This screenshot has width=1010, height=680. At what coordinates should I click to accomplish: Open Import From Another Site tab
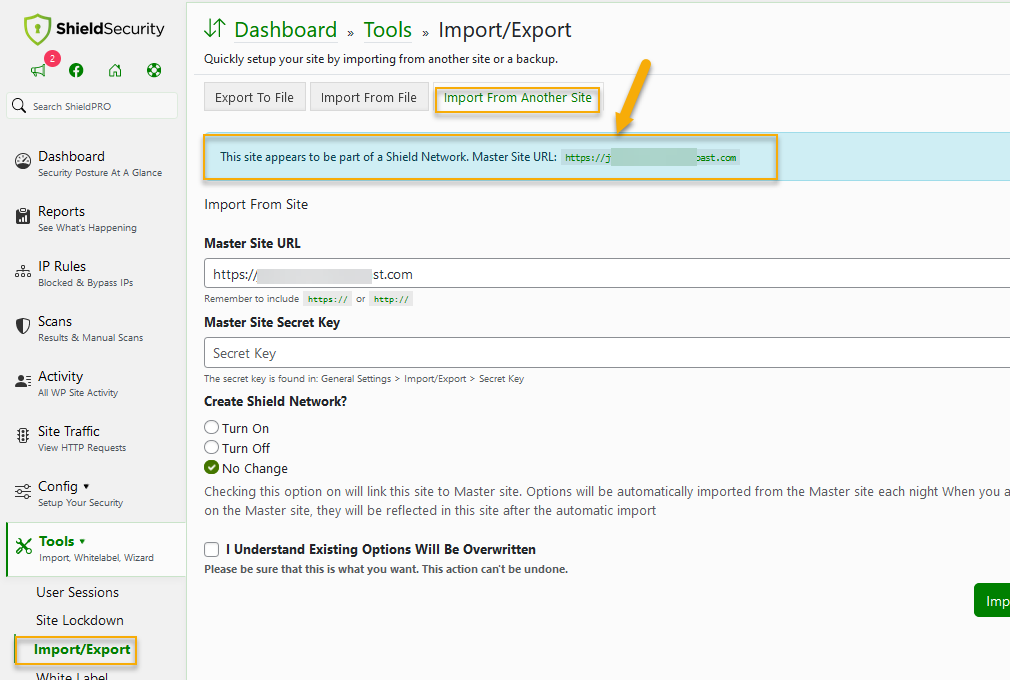pyautogui.click(x=517, y=98)
